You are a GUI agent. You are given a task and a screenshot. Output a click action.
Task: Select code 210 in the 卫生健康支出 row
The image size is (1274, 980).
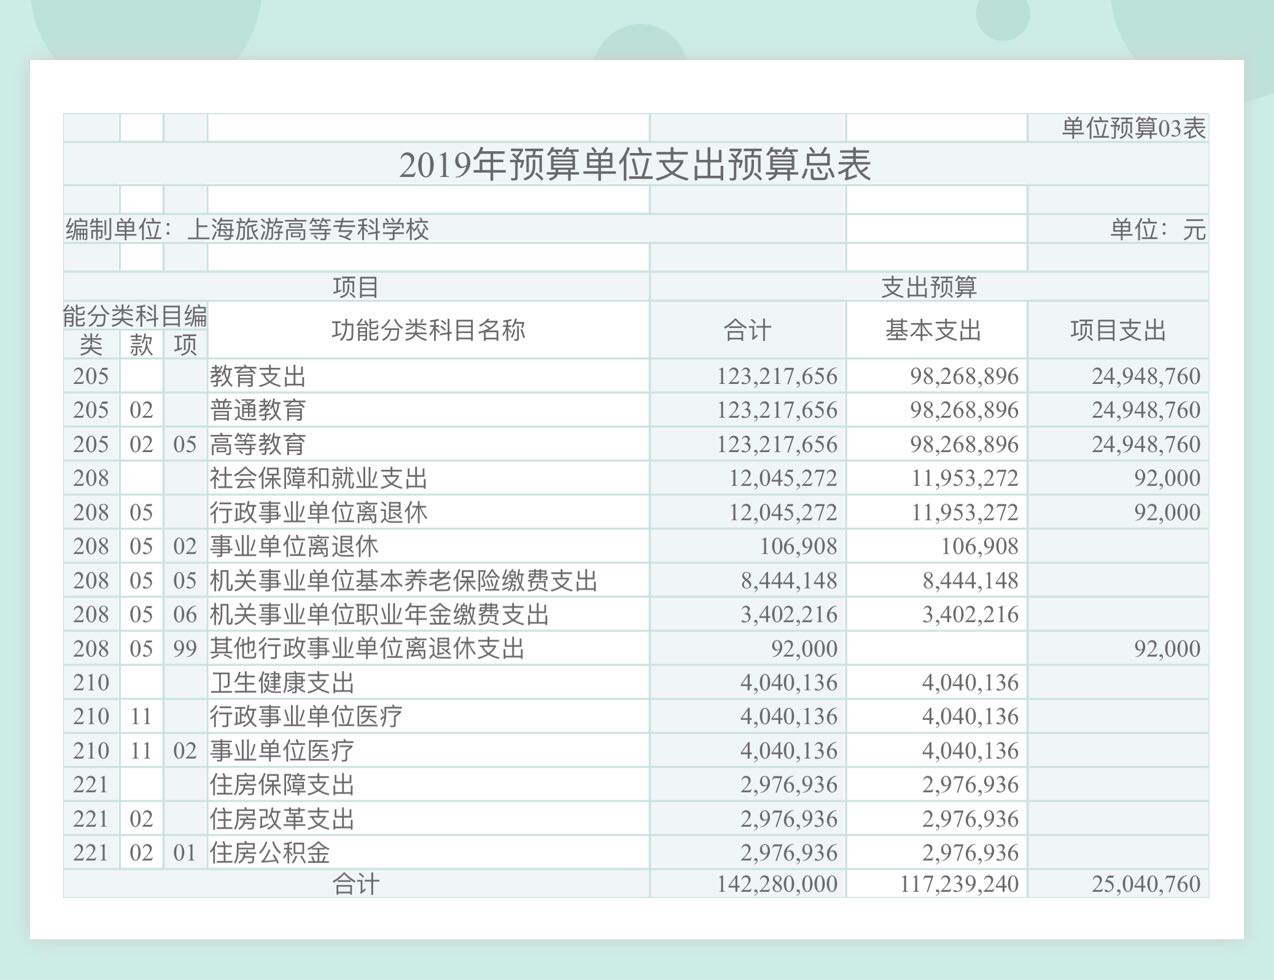click(91, 683)
